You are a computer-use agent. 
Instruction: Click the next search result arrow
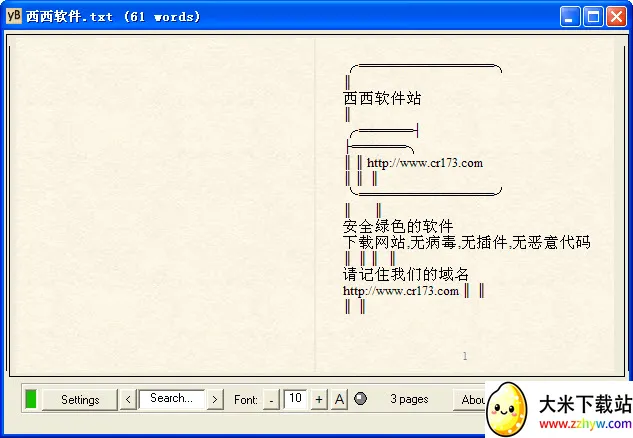coord(215,400)
